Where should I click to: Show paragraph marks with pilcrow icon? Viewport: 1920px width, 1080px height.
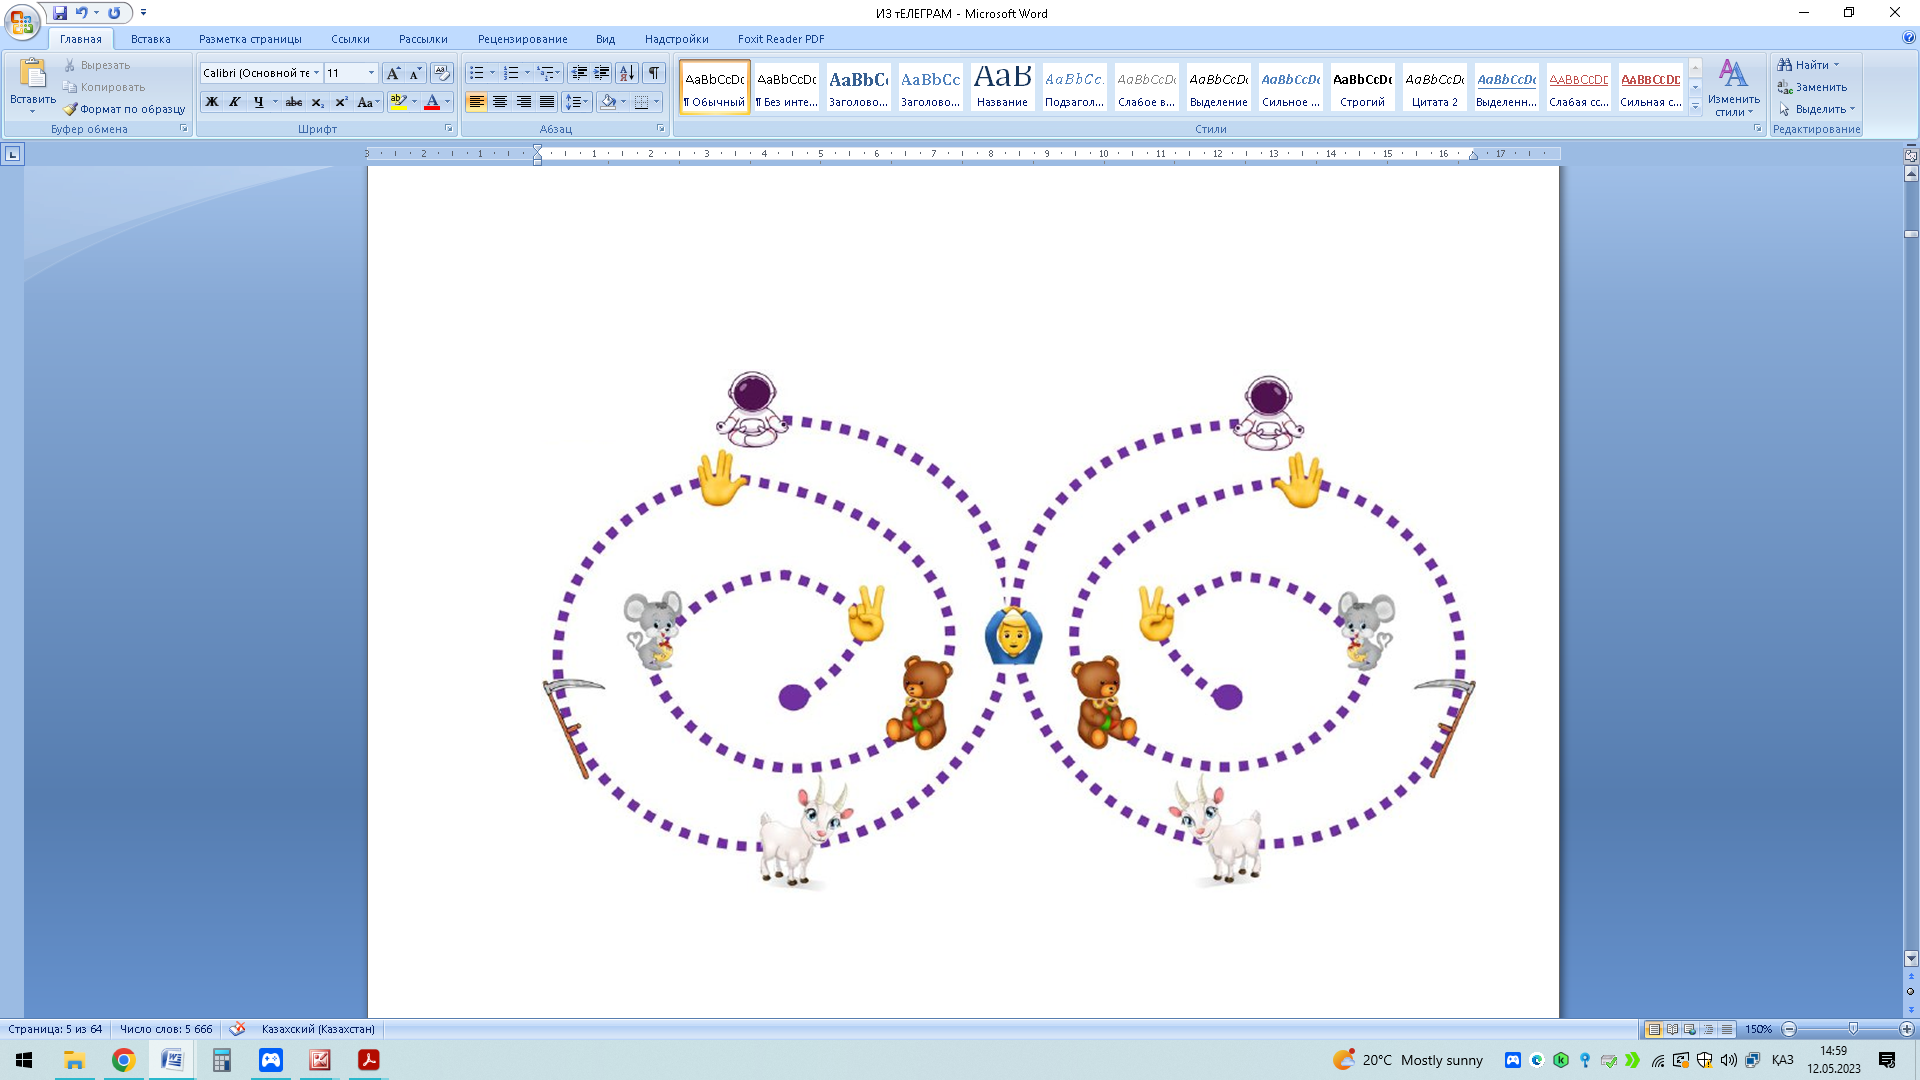(x=653, y=73)
